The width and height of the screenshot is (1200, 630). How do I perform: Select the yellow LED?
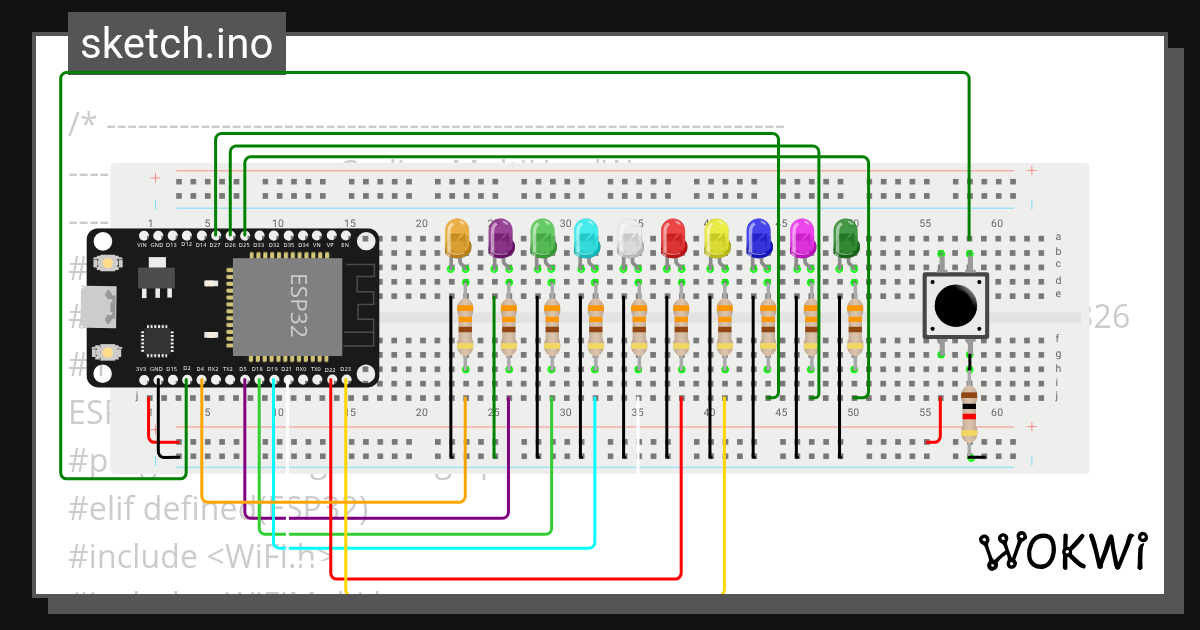tap(716, 238)
